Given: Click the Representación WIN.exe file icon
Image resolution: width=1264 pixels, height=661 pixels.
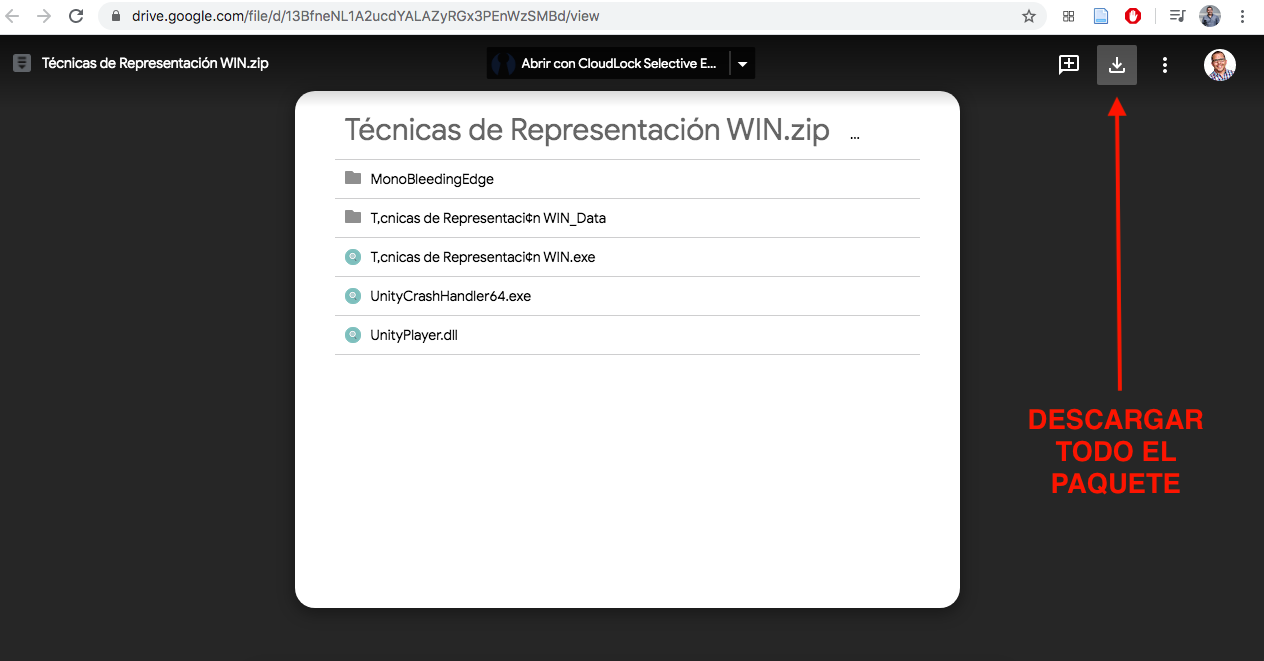Looking at the screenshot, I should (353, 257).
